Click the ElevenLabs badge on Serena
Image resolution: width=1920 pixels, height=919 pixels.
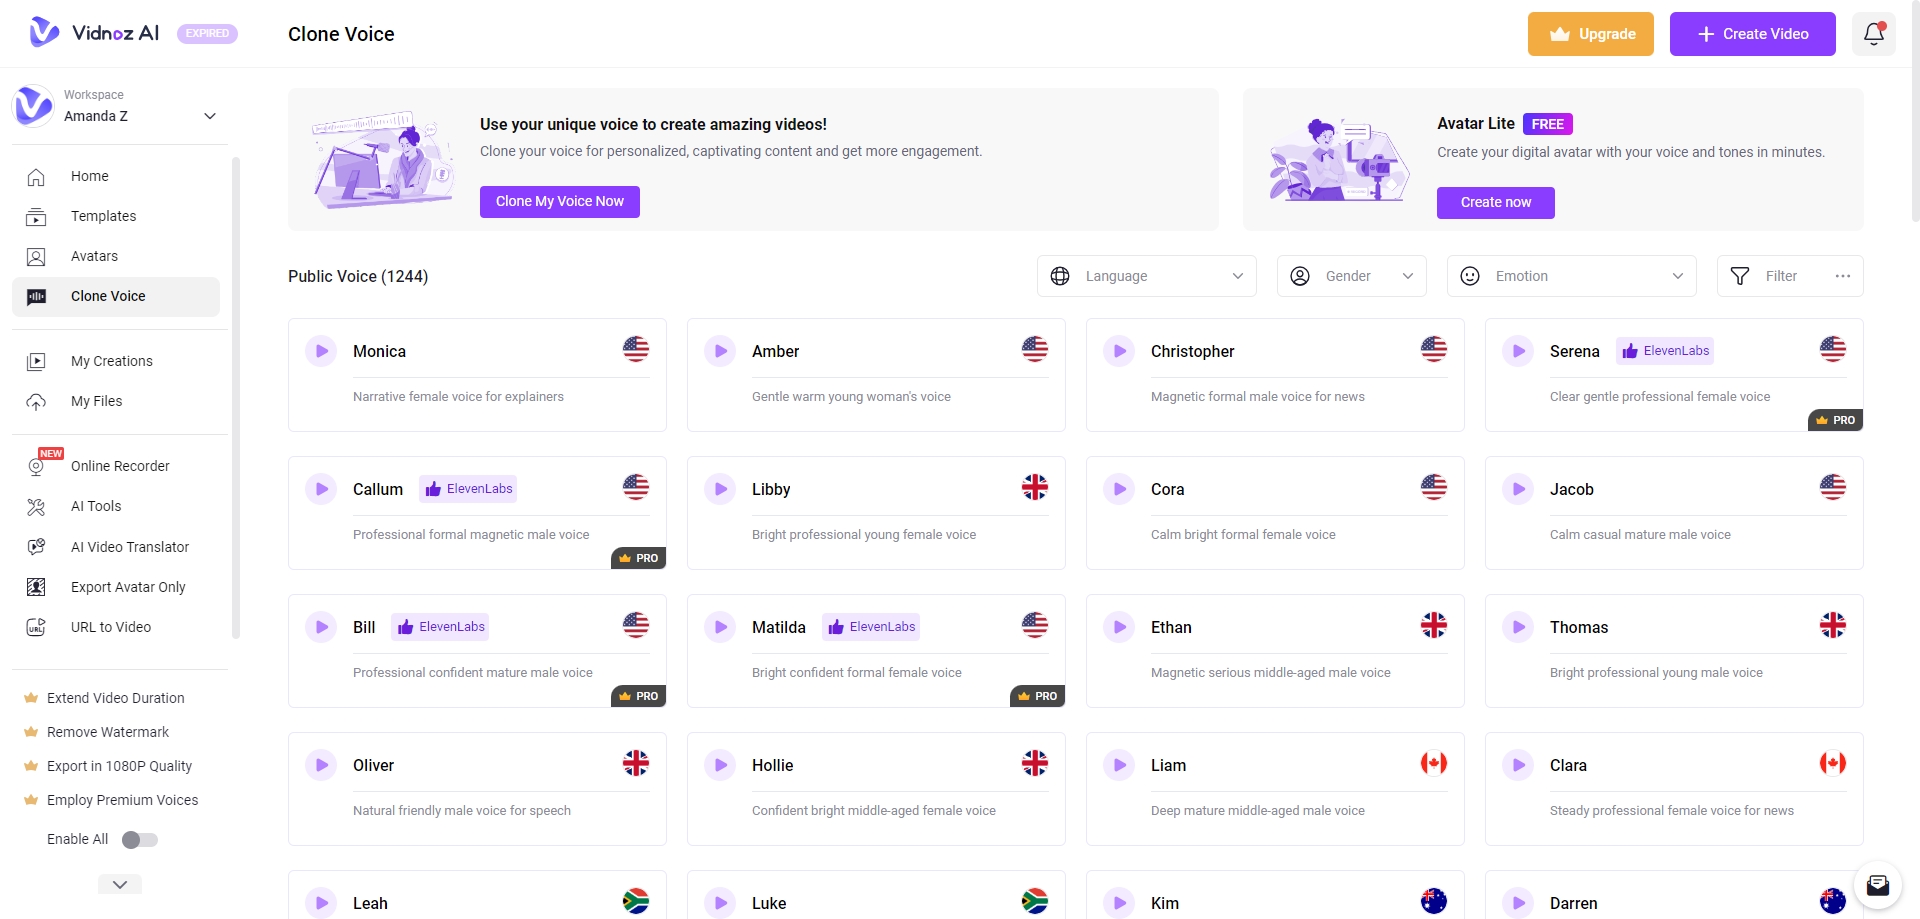(1665, 351)
